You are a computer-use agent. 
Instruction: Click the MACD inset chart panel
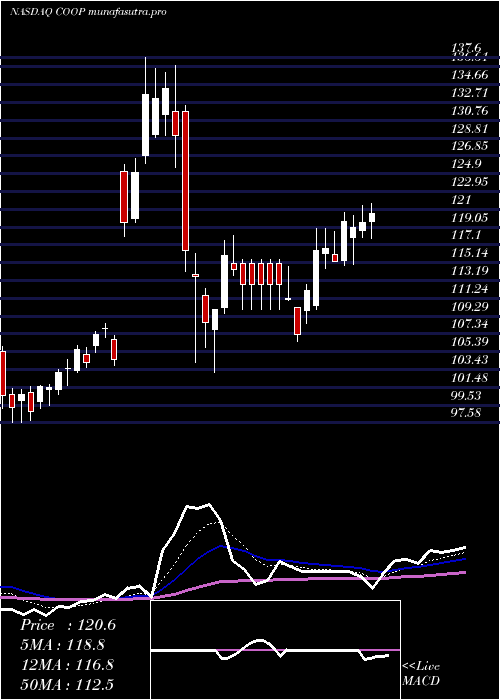[x=275, y=650]
